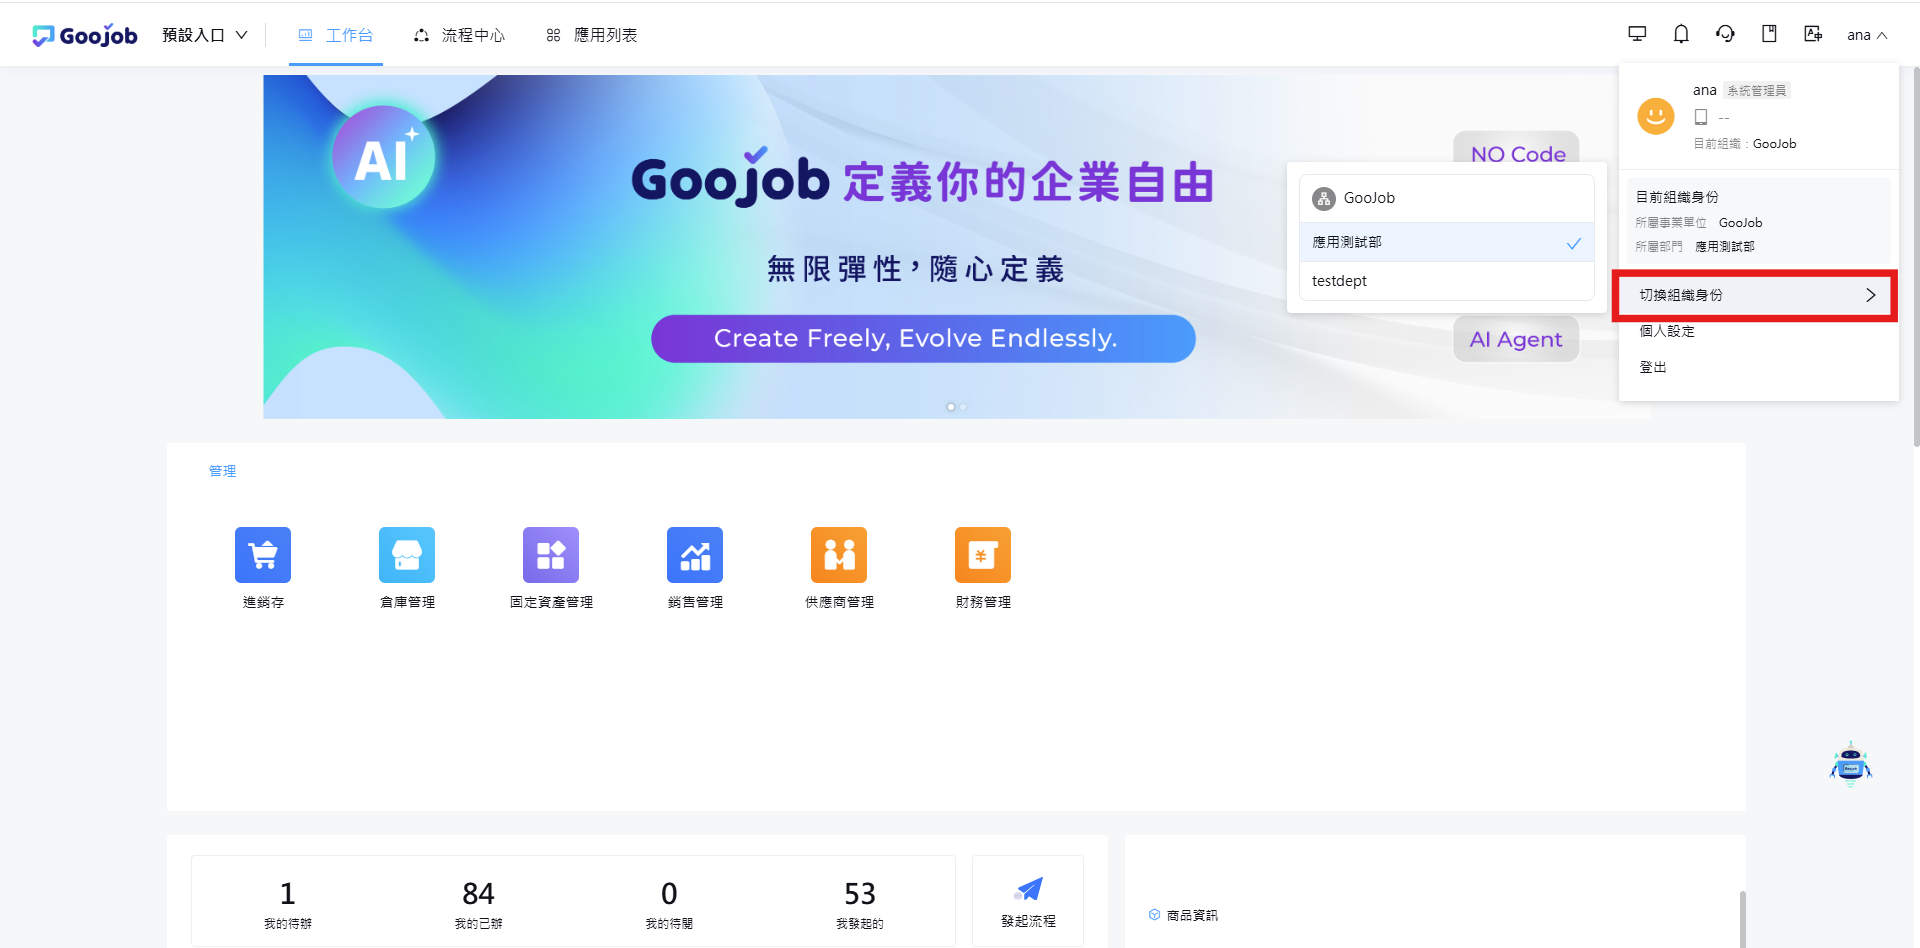Screen dimensions: 1920x948
Task: Switch to the 工作台 tab
Action: pyautogui.click(x=336, y=35)
